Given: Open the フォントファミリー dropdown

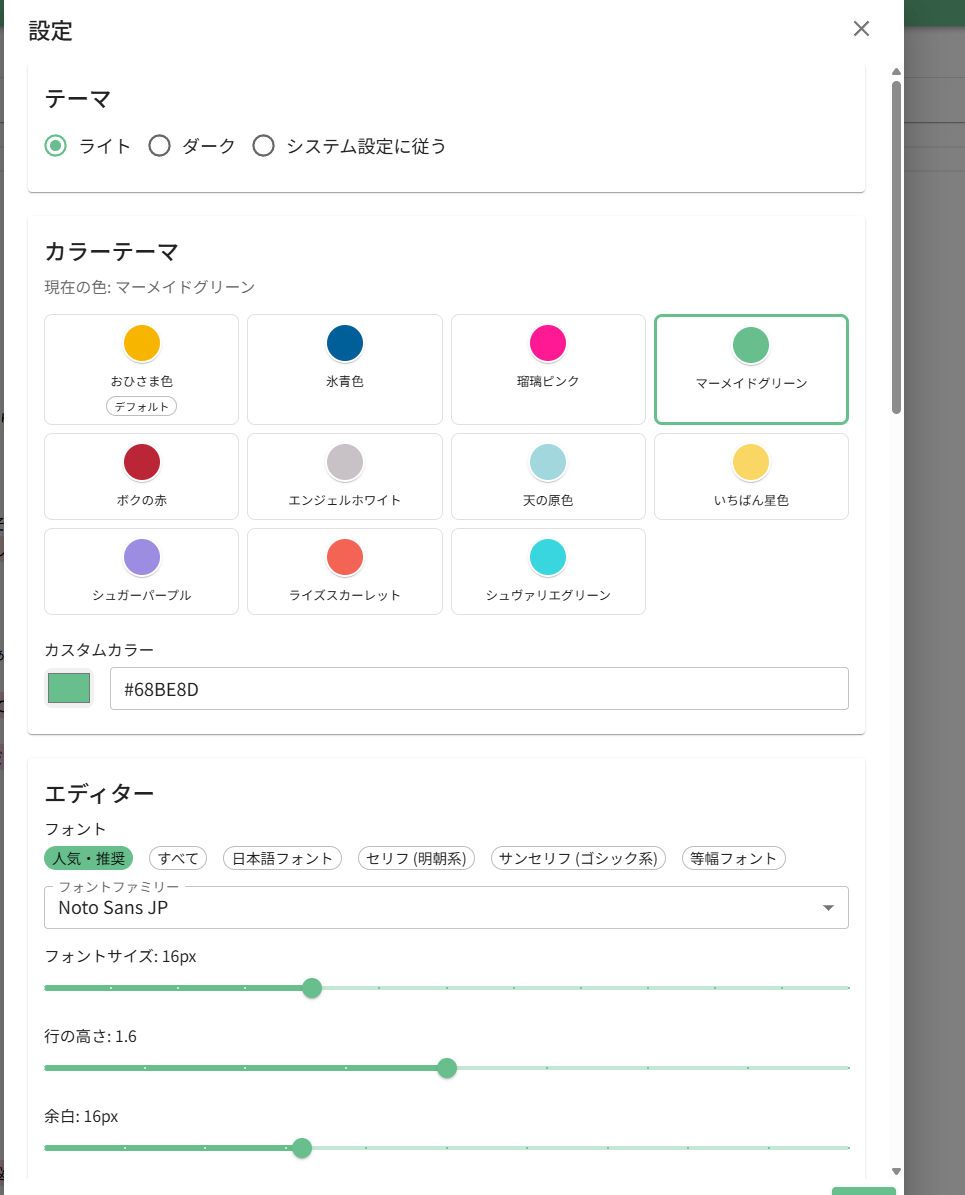Looking at the screenshot, I should [x=446, y=908].
